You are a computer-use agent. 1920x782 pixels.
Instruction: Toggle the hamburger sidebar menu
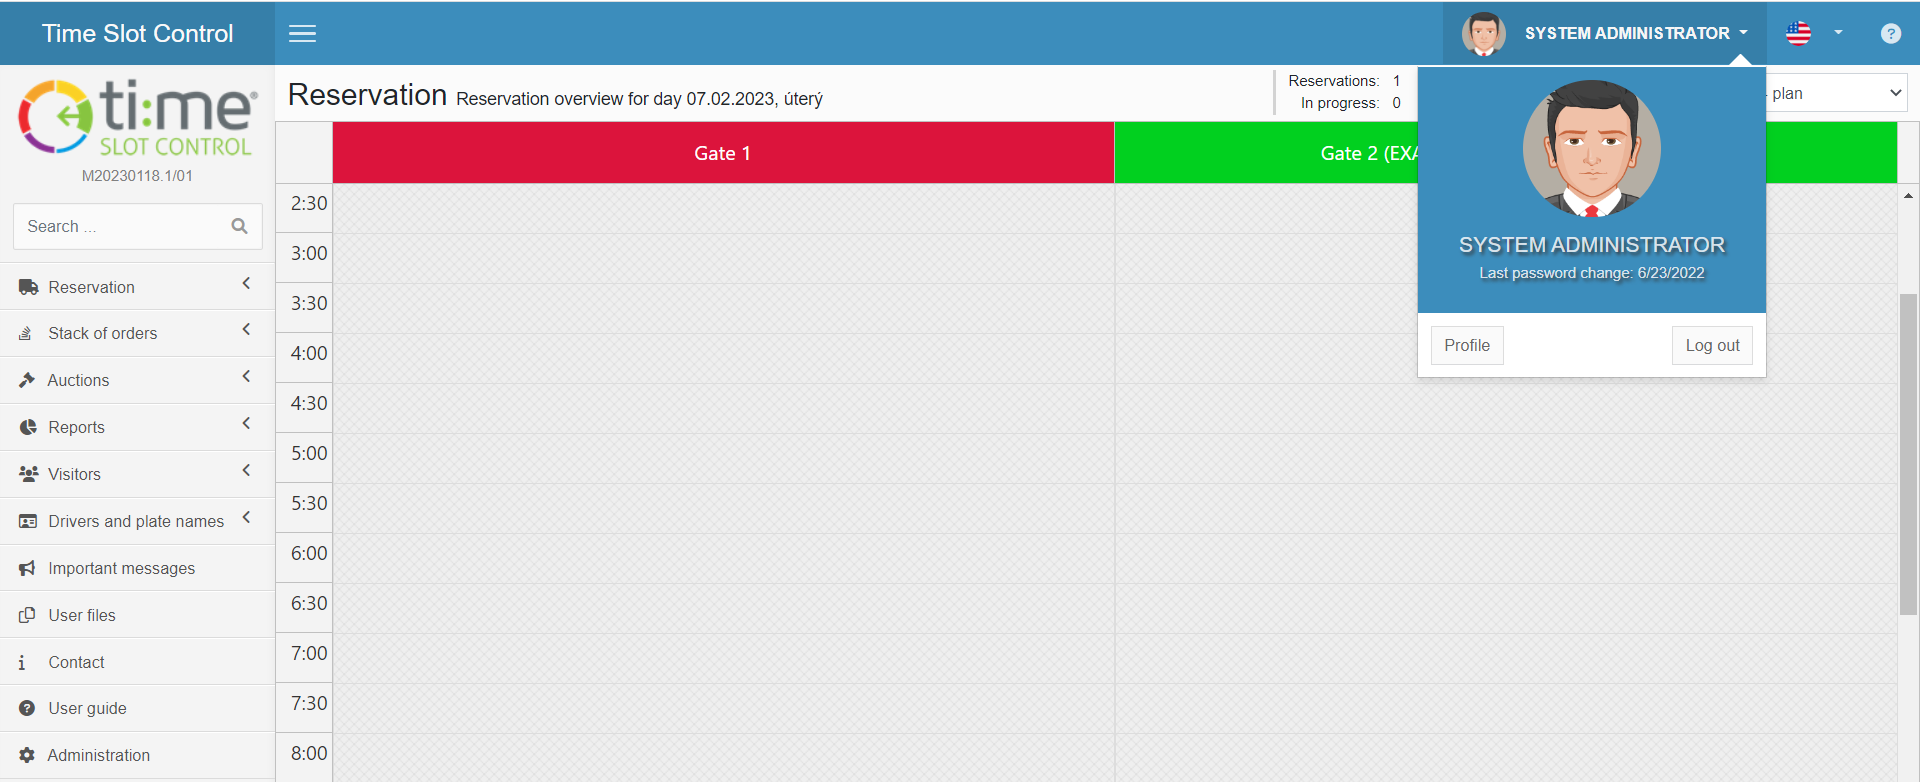(302, 34)
